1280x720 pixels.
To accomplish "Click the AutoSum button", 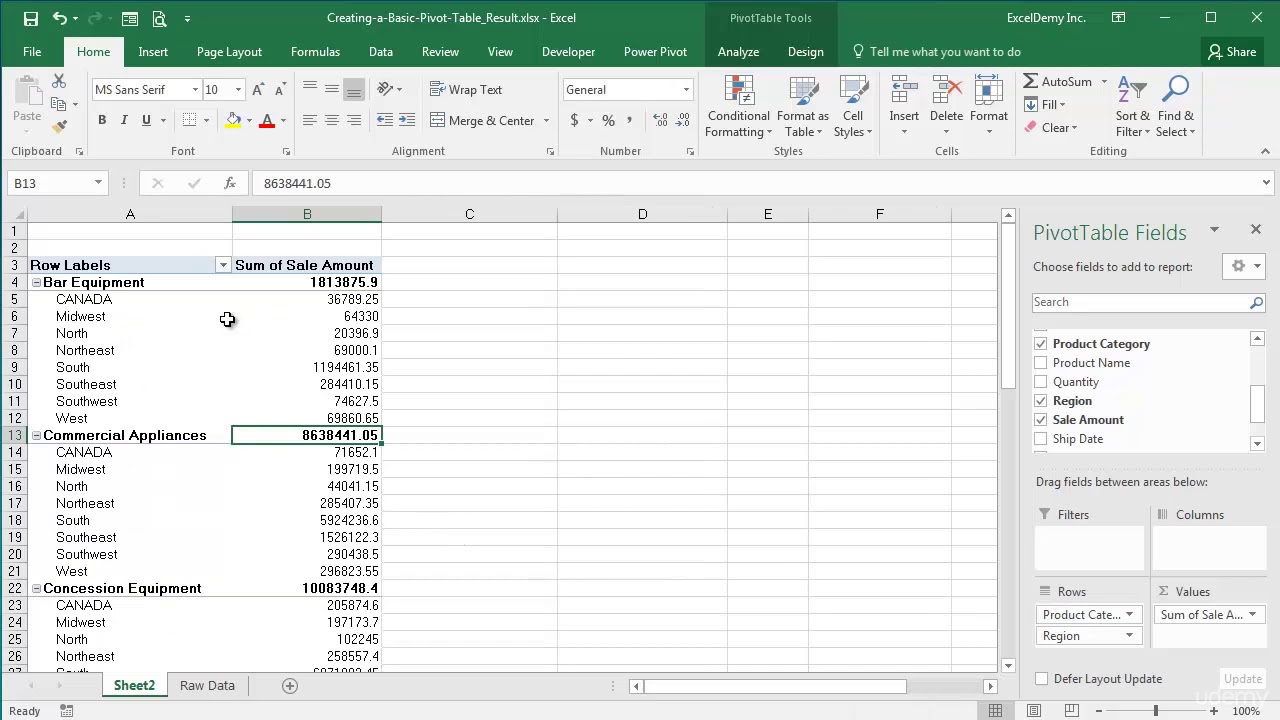I will pos(1058,82).
